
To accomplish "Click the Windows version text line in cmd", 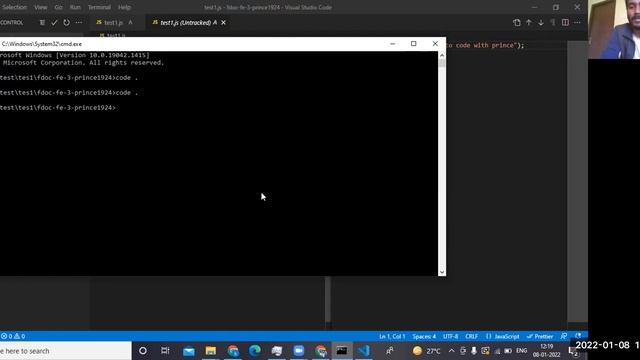I will (75, 55).
